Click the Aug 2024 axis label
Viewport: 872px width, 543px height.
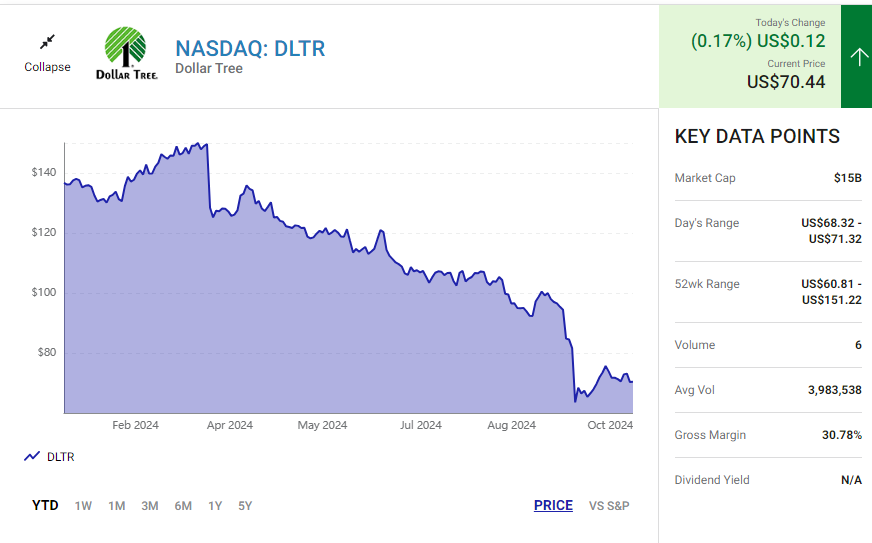pyautogui.click(x=512, y=425)
